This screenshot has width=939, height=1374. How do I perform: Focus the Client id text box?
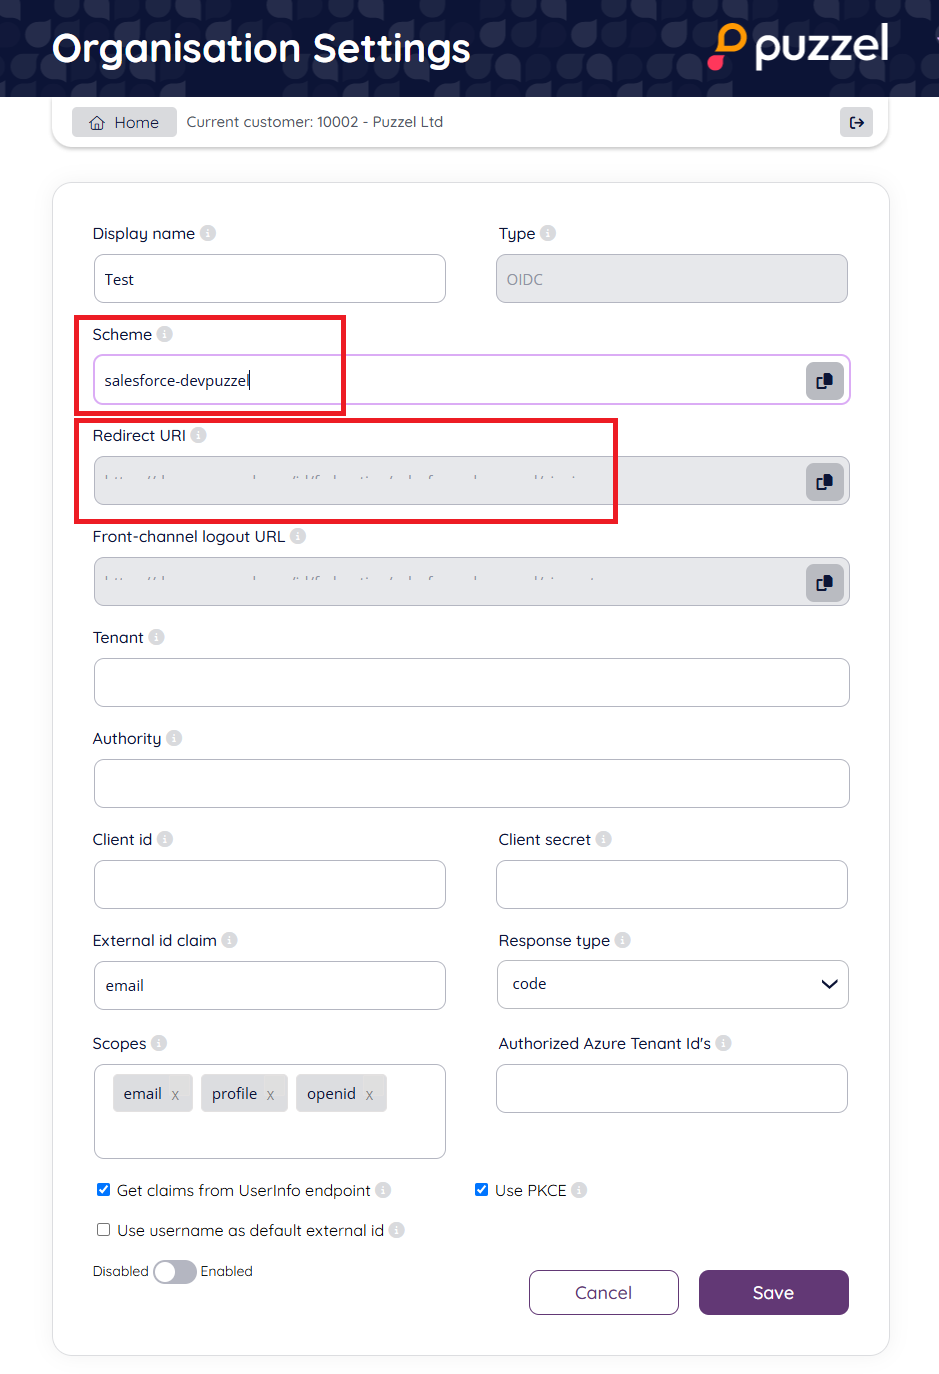click(269, 884)
